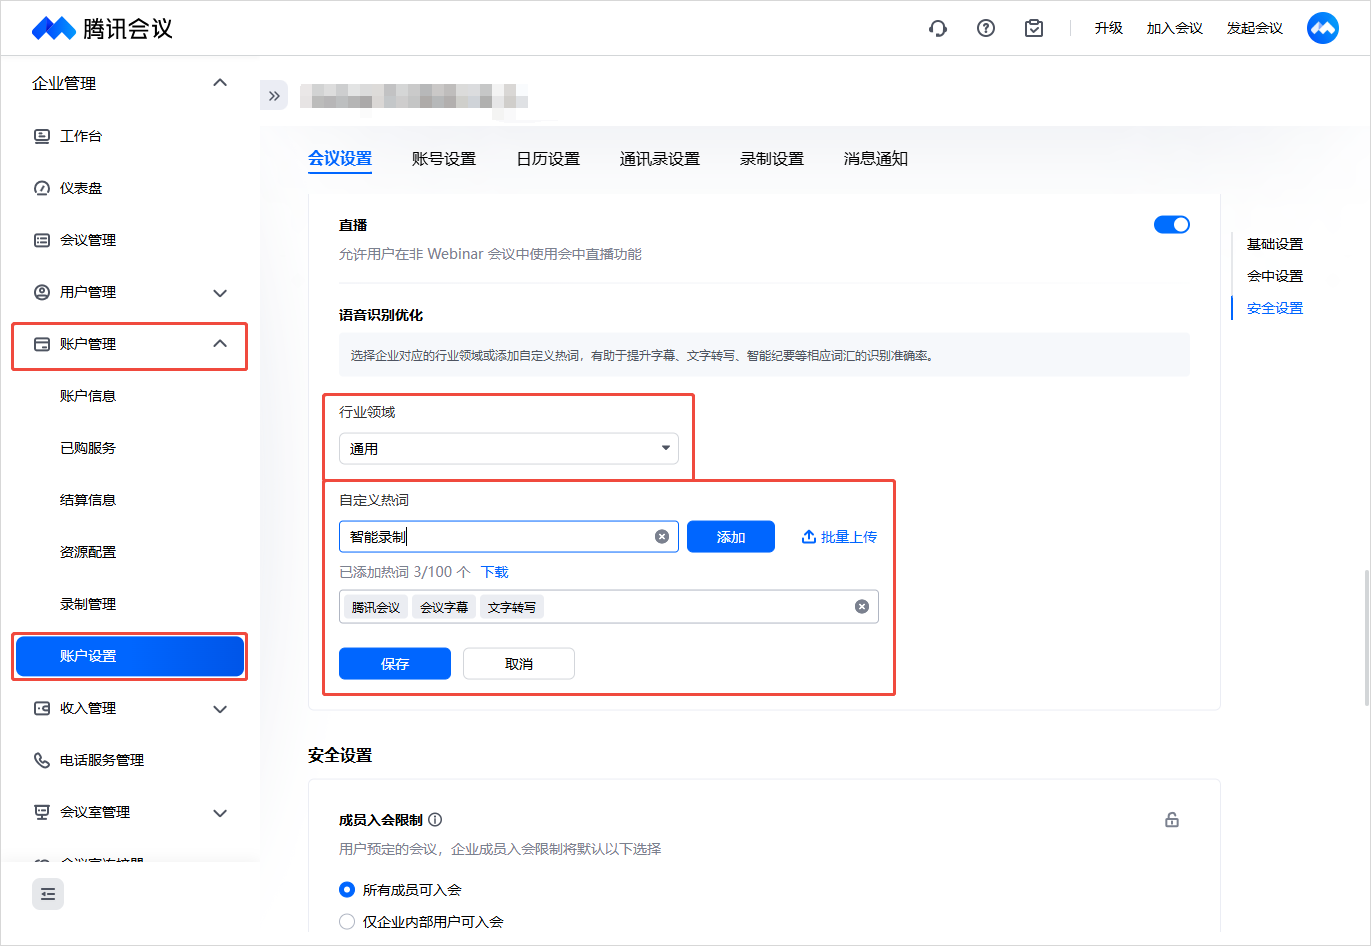Click the 下载 hot words link
Image resolution: width=1371 pixels, height=946 pixels.
[x=495, y=572]
